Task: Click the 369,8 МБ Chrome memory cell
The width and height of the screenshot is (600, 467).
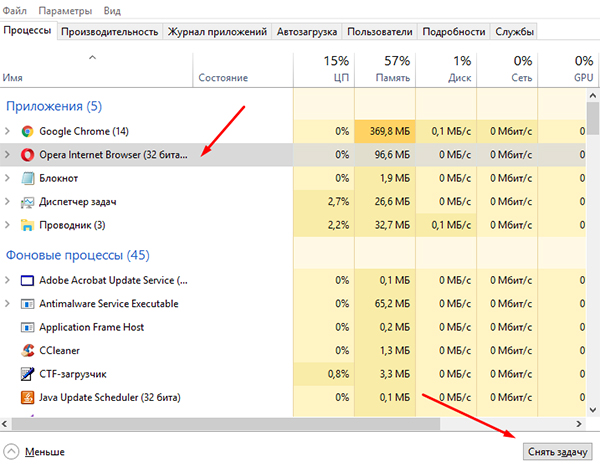Action: coord(385,131)
